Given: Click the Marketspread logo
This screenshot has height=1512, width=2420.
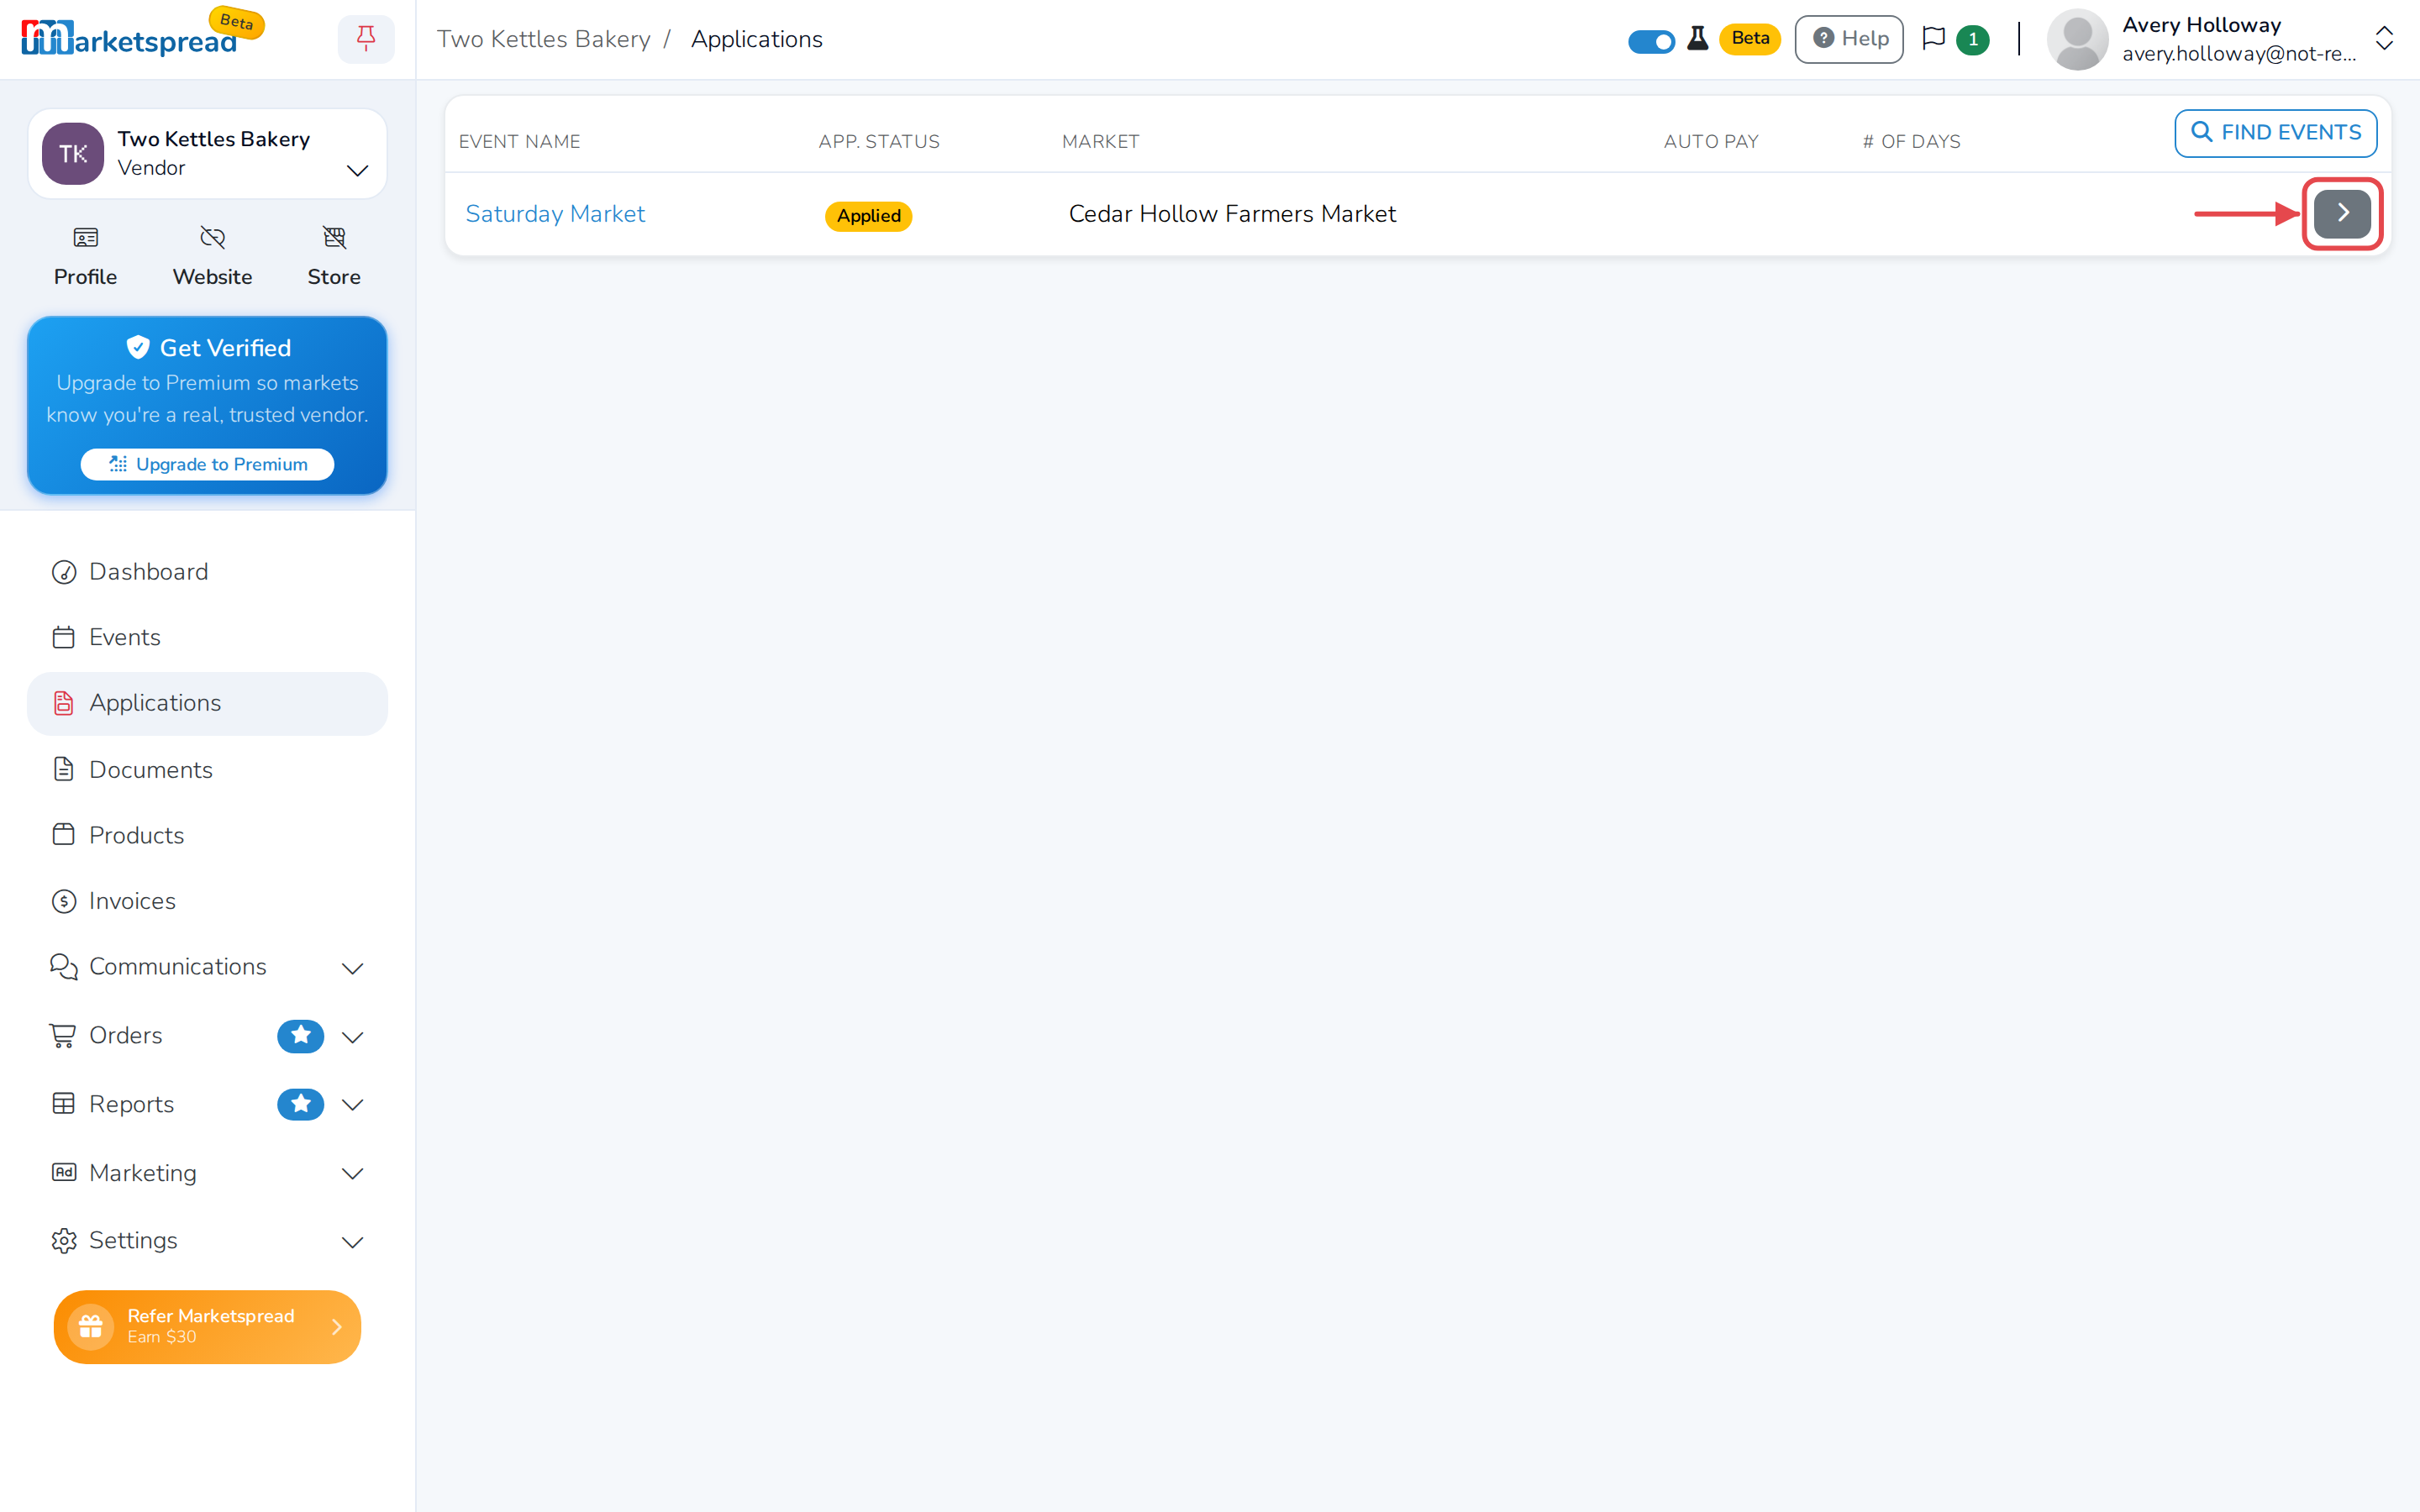Looking at the screenshot, I should [129, 39].
